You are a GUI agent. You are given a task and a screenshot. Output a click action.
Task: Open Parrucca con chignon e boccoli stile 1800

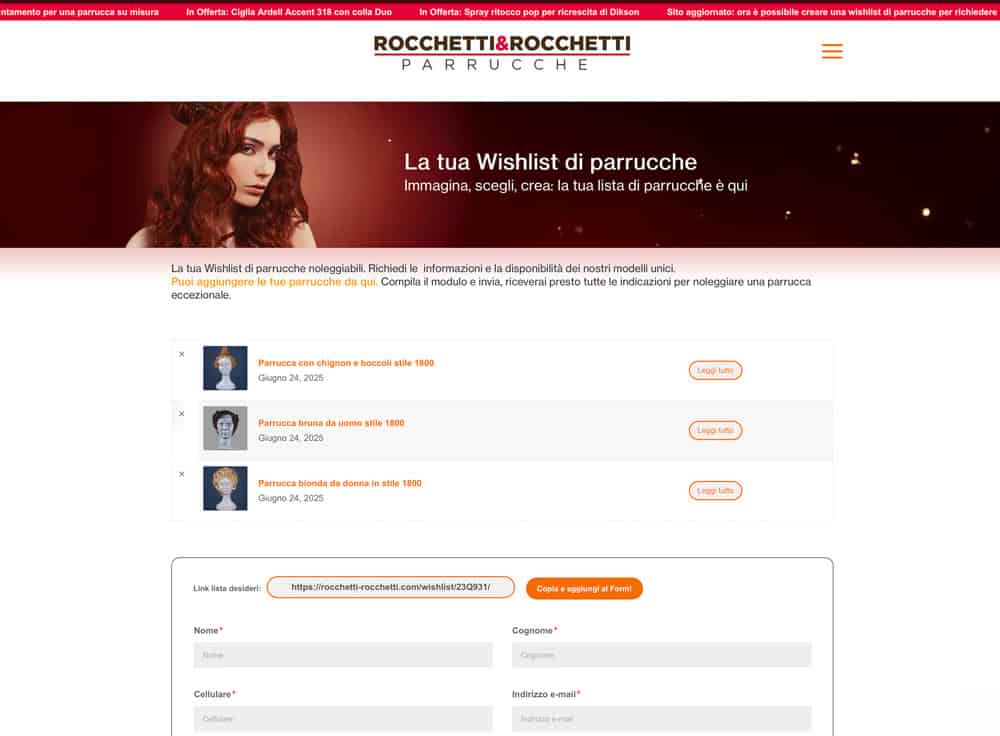[346, 363]
